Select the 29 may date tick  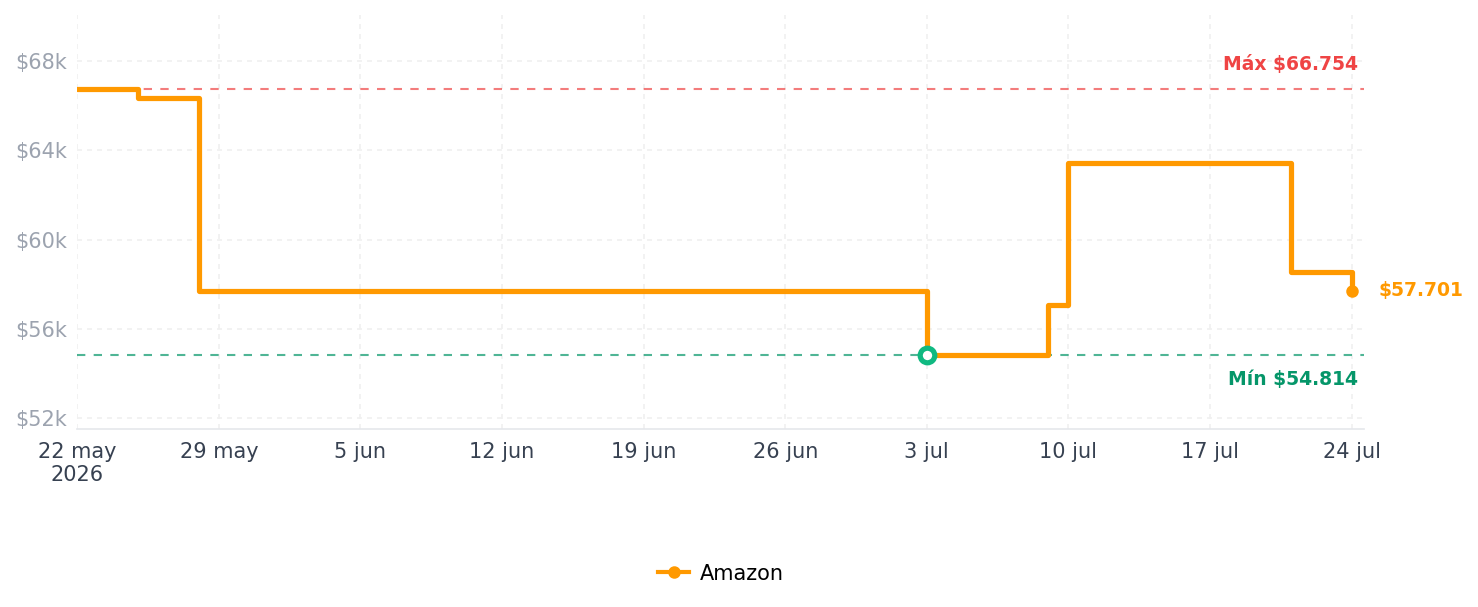click(x=219, y=451)
